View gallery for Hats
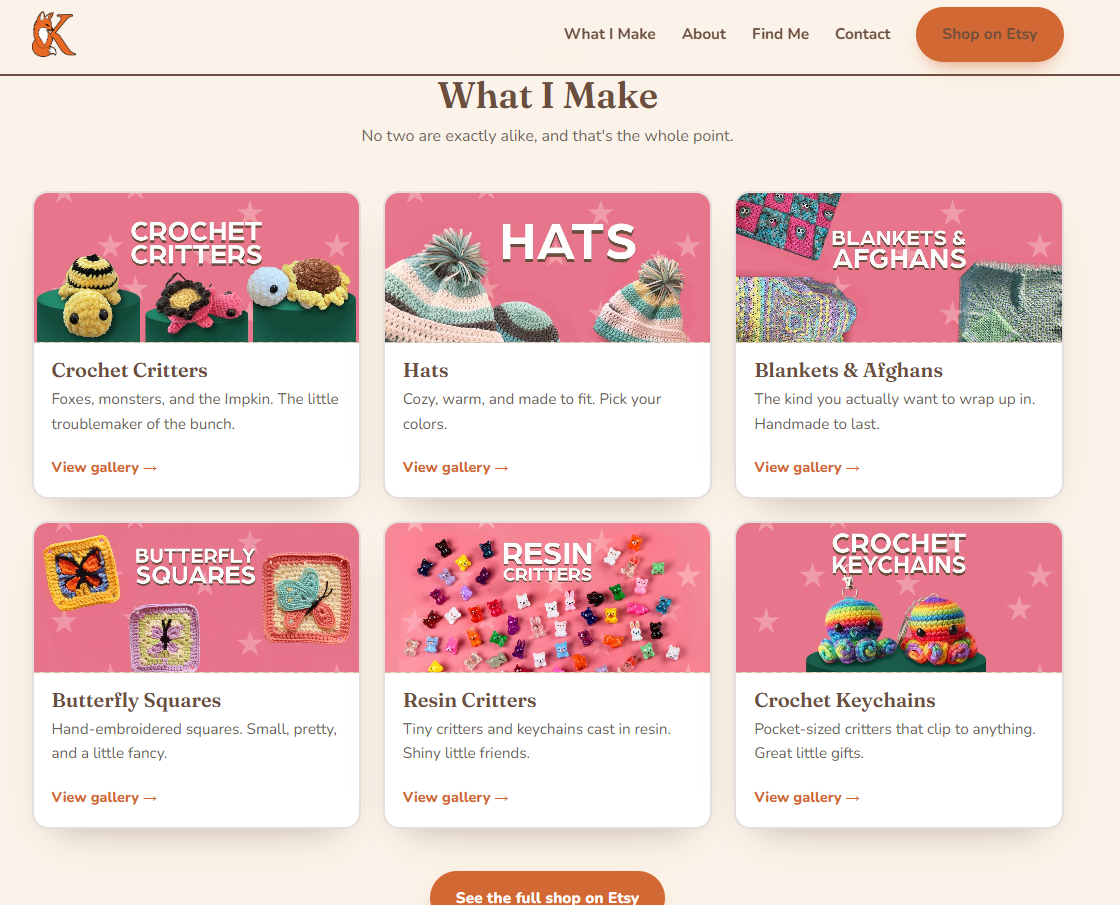Image resolution: width=1120 pixels, height=905 pixels. click(x=456, y=467)
